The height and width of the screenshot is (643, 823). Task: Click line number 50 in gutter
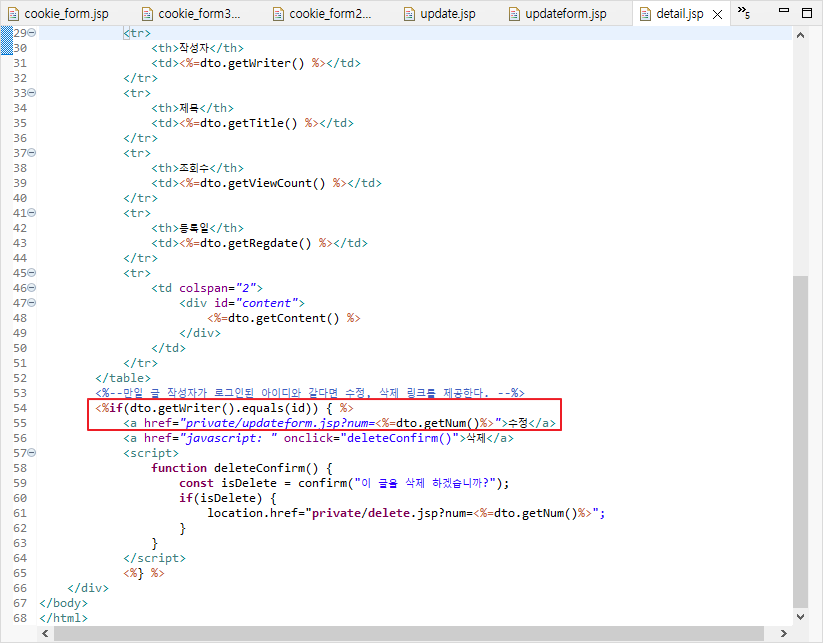point(20,348)
